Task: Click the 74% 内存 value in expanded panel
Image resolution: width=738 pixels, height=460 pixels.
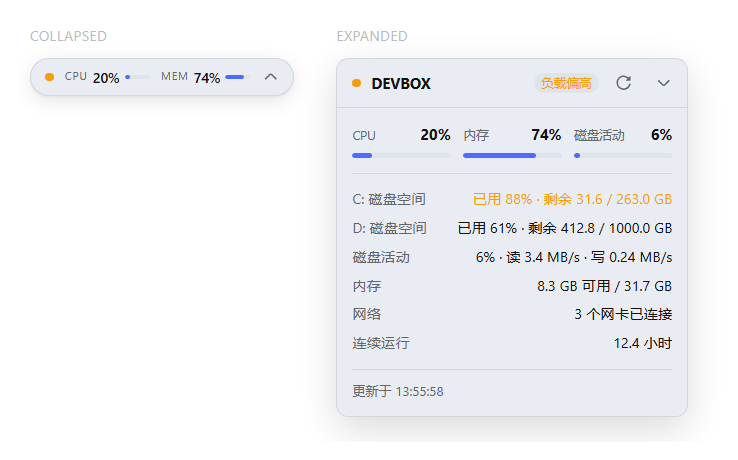Action: tap(546, 135)
